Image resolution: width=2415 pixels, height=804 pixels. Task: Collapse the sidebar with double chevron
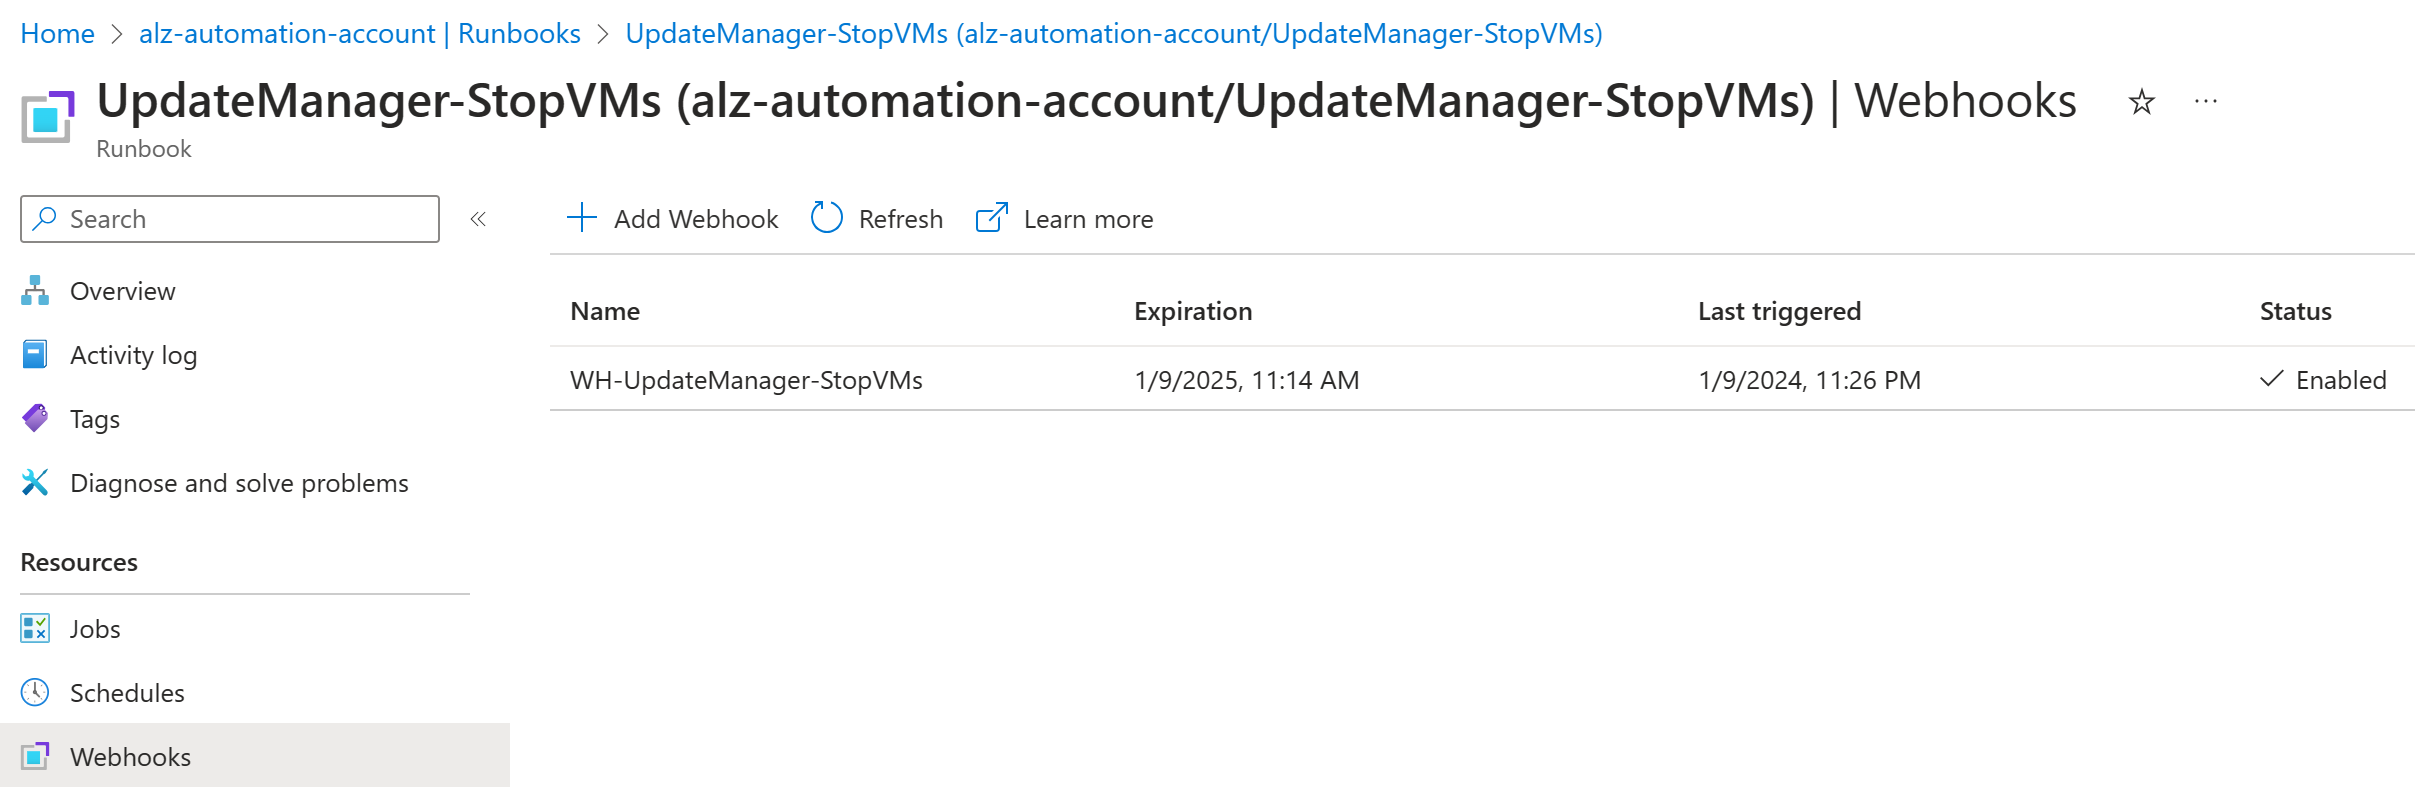478,219
